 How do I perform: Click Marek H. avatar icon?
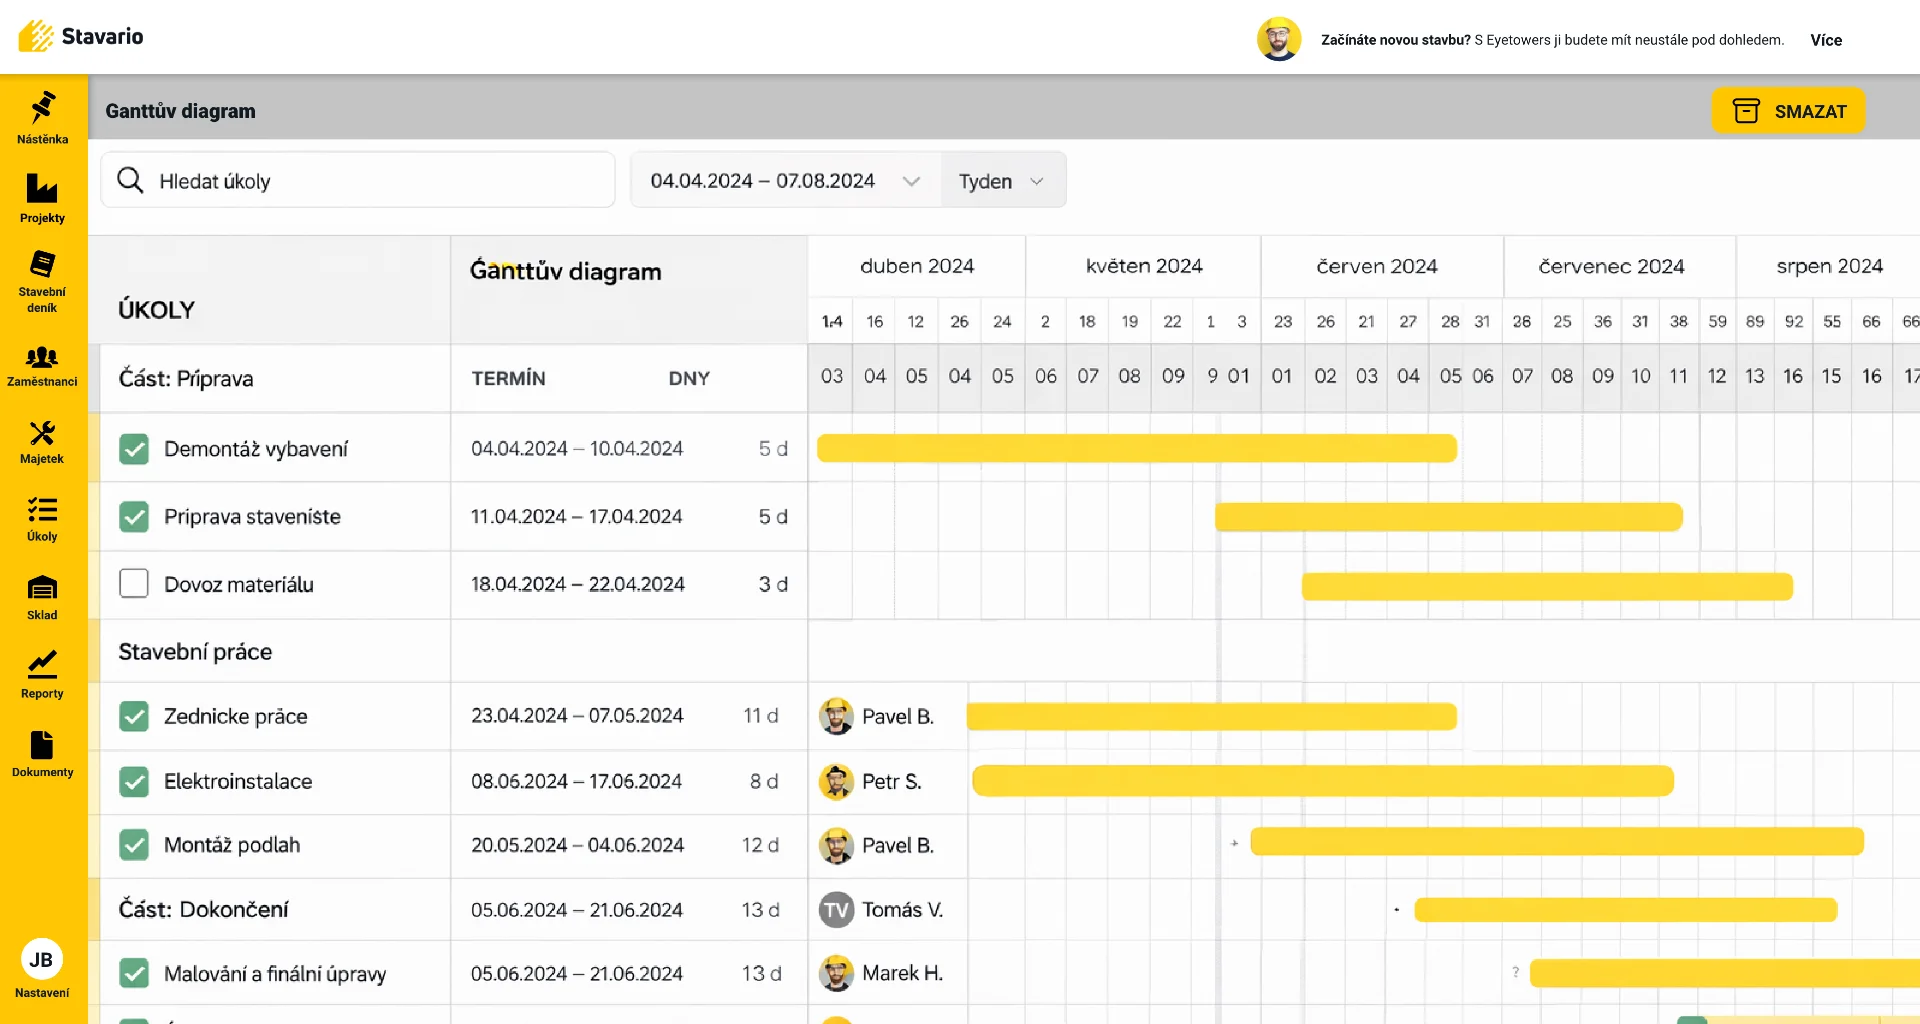(x=836, y=973)
